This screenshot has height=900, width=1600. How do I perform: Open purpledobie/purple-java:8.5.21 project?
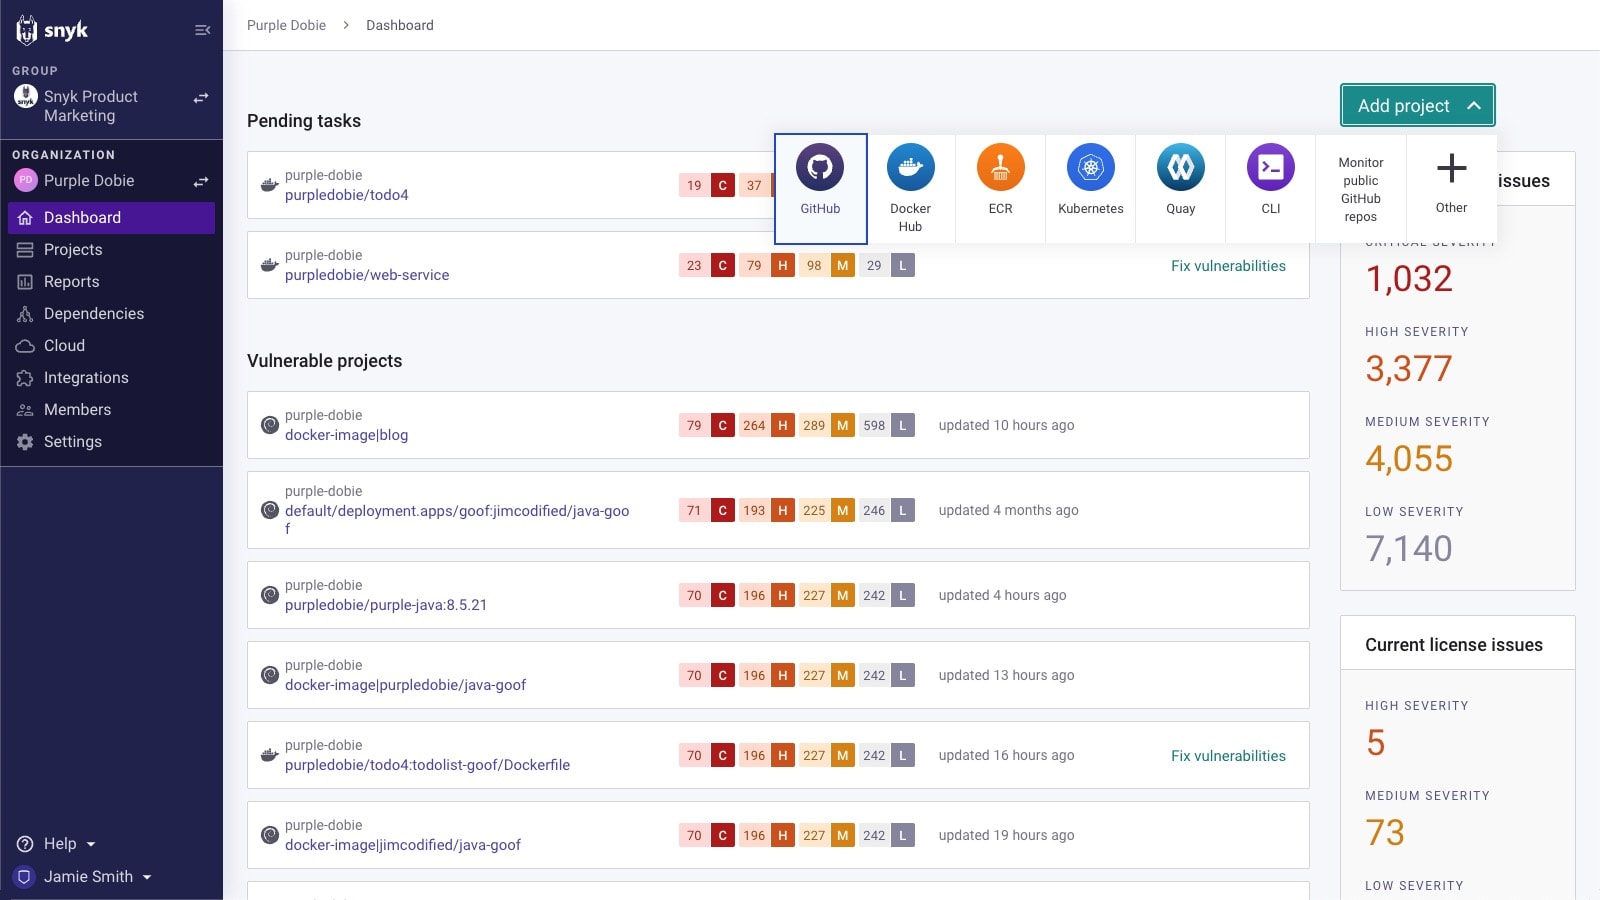pos(386,605)
